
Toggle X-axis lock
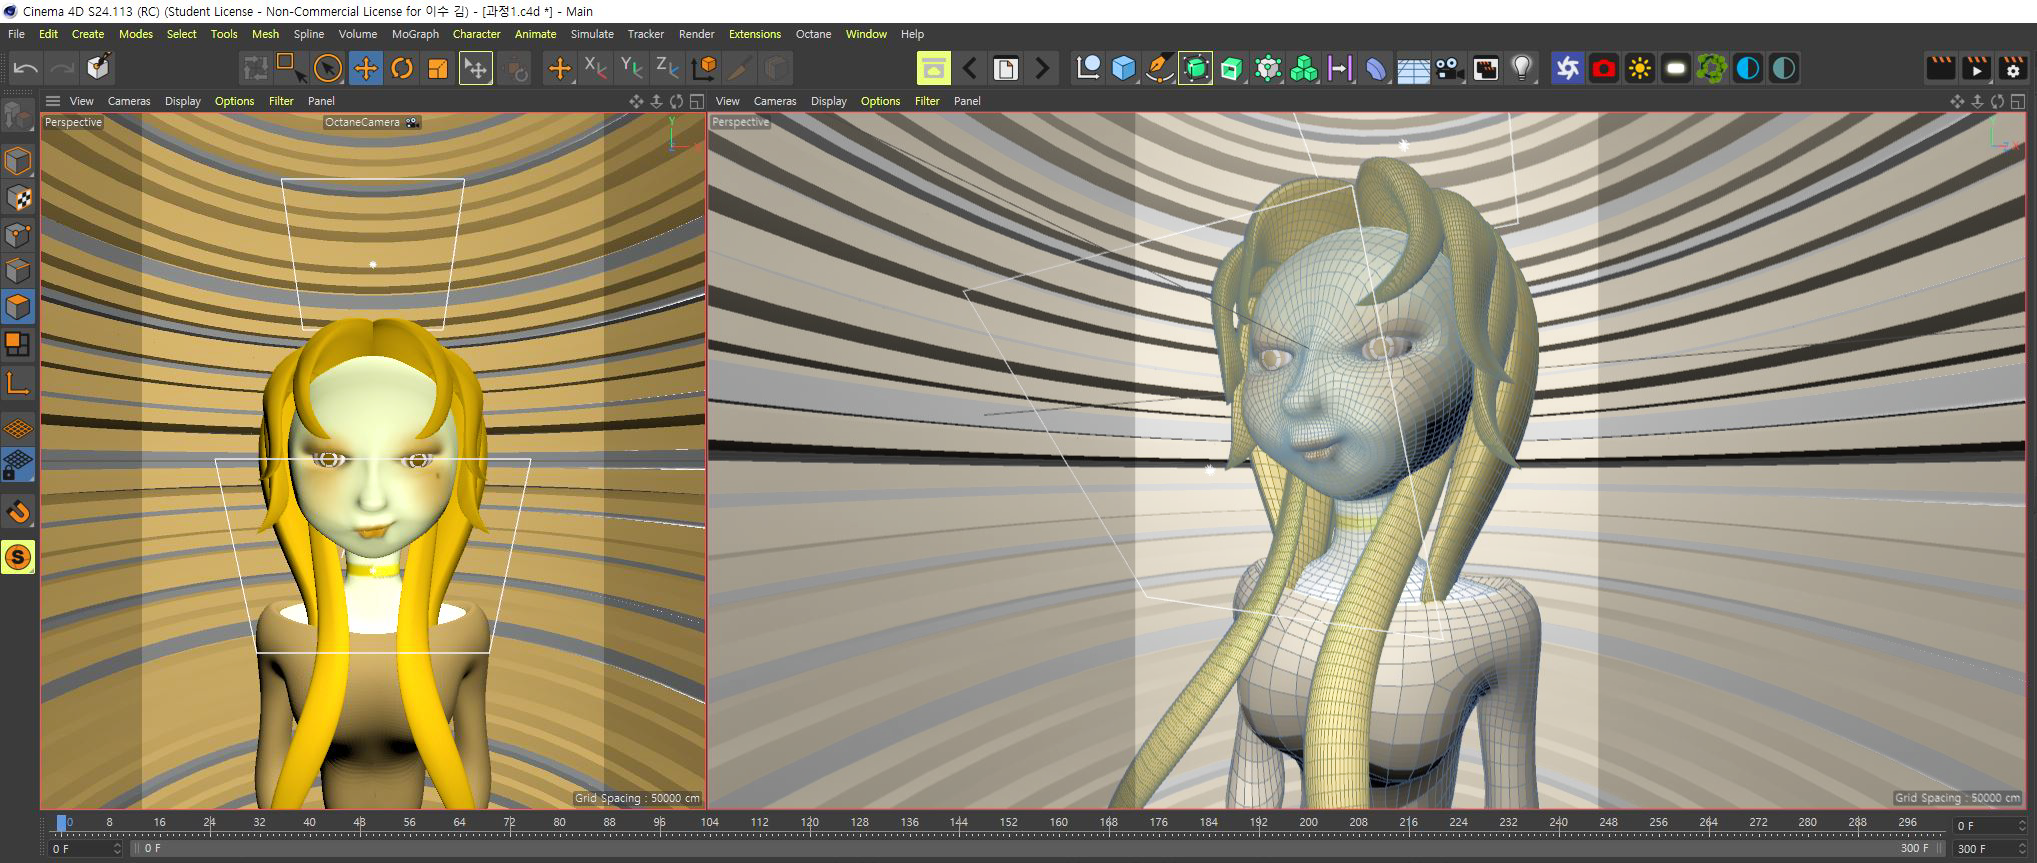click(595, 68)
